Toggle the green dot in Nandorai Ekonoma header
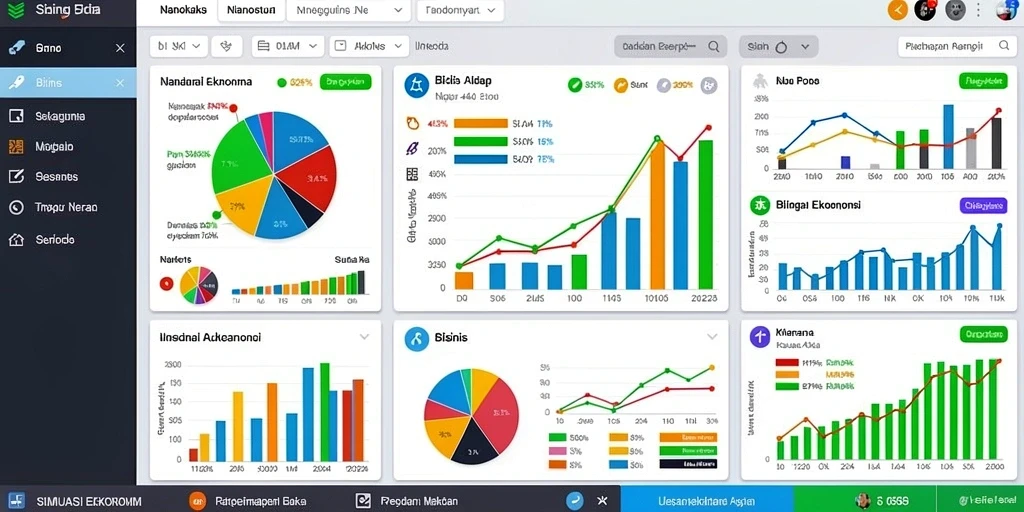 point(282,82)
